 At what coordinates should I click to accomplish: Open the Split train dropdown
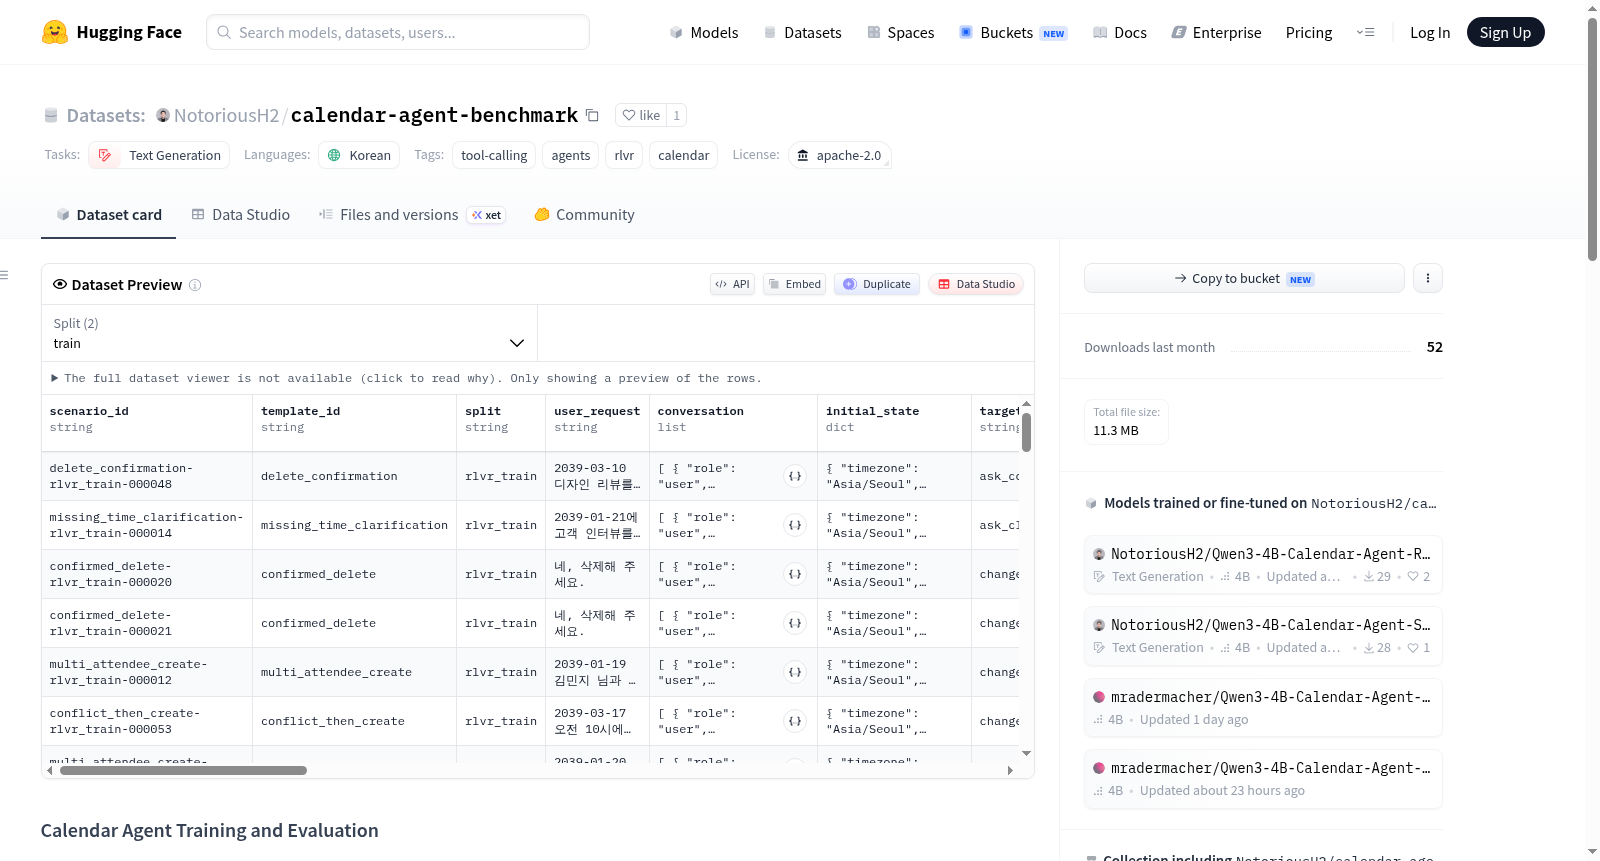click(x=289, y=333)
